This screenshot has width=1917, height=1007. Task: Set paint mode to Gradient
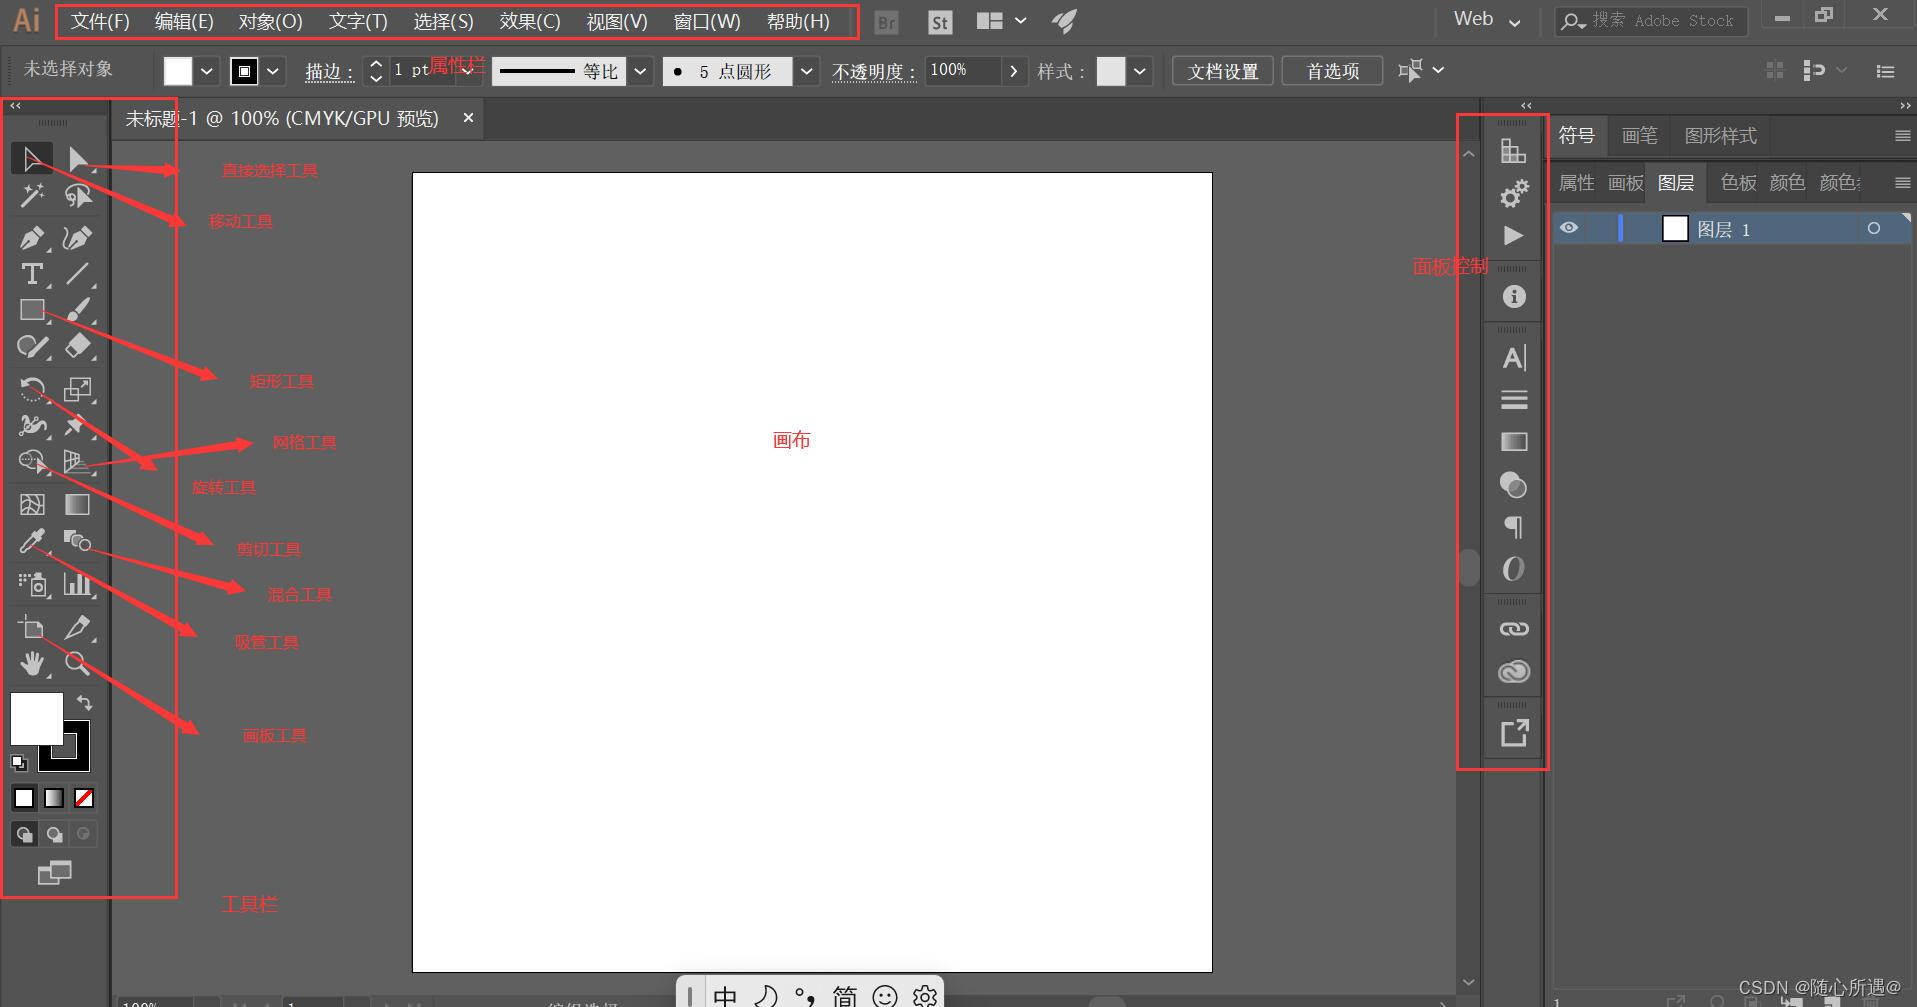point(54,798)
